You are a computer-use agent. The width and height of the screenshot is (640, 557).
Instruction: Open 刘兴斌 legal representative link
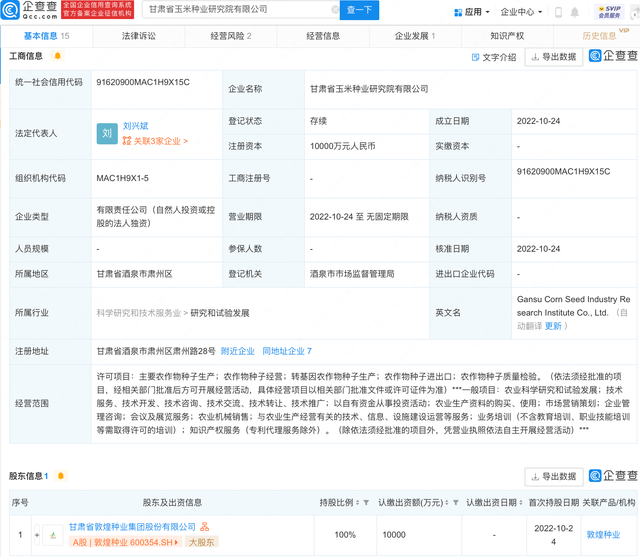coord(137,126)
